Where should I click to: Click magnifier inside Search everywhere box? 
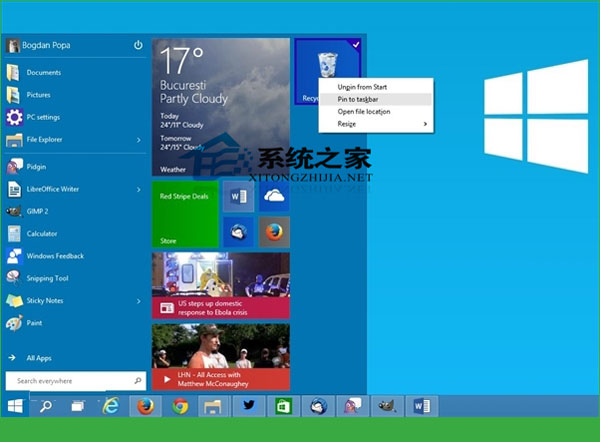point(138,381)
